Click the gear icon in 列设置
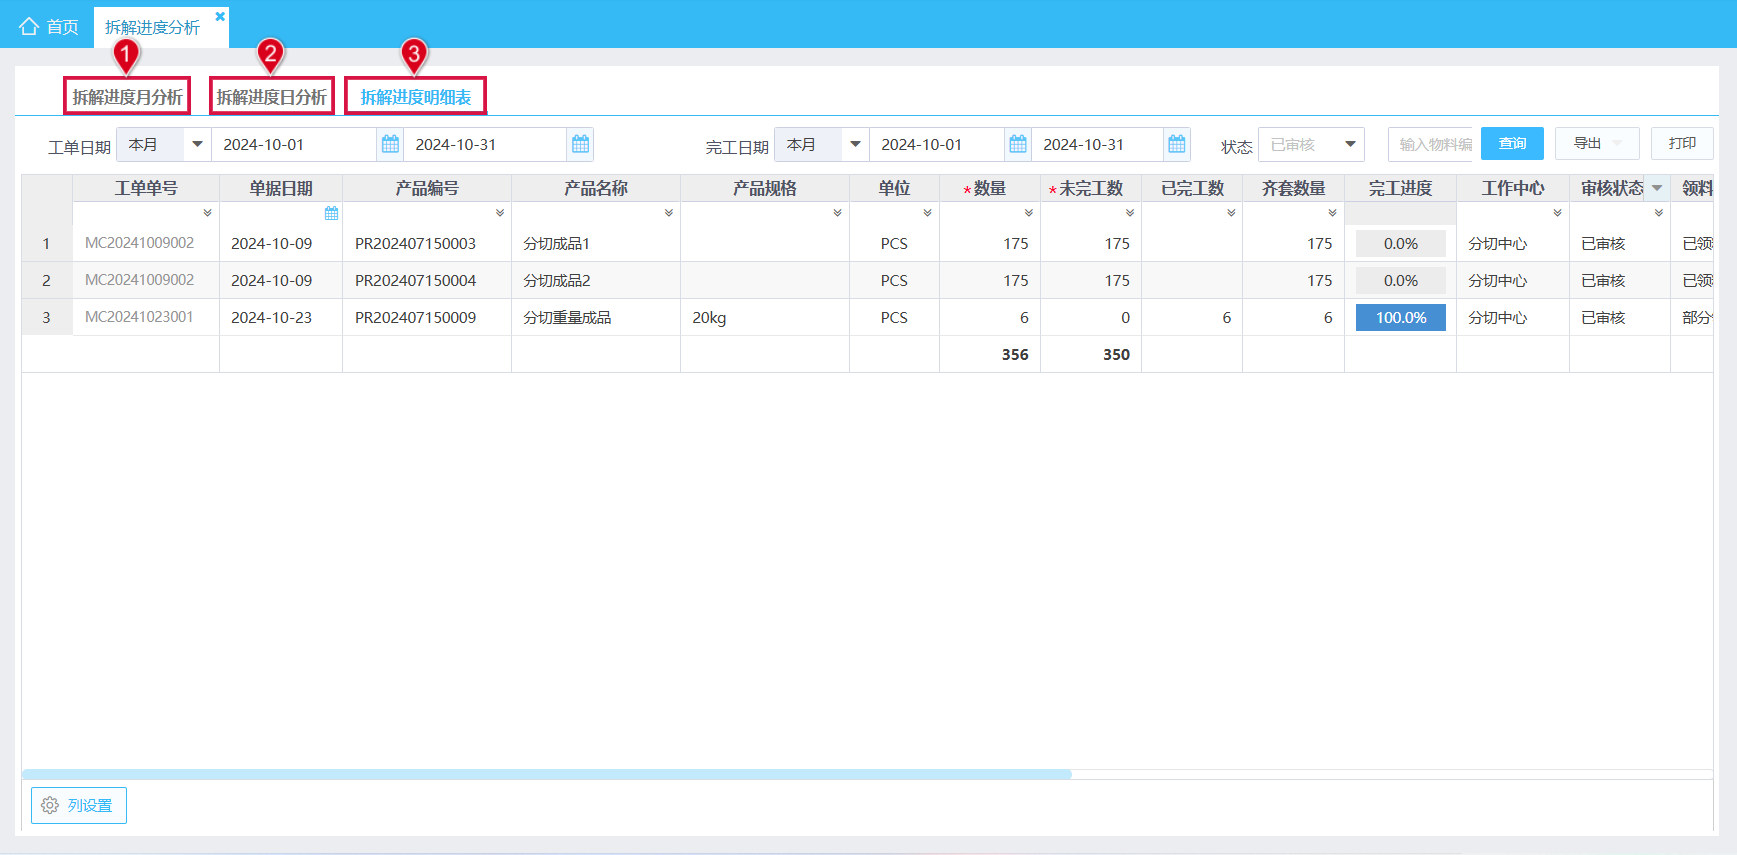 tap(50, 805)
